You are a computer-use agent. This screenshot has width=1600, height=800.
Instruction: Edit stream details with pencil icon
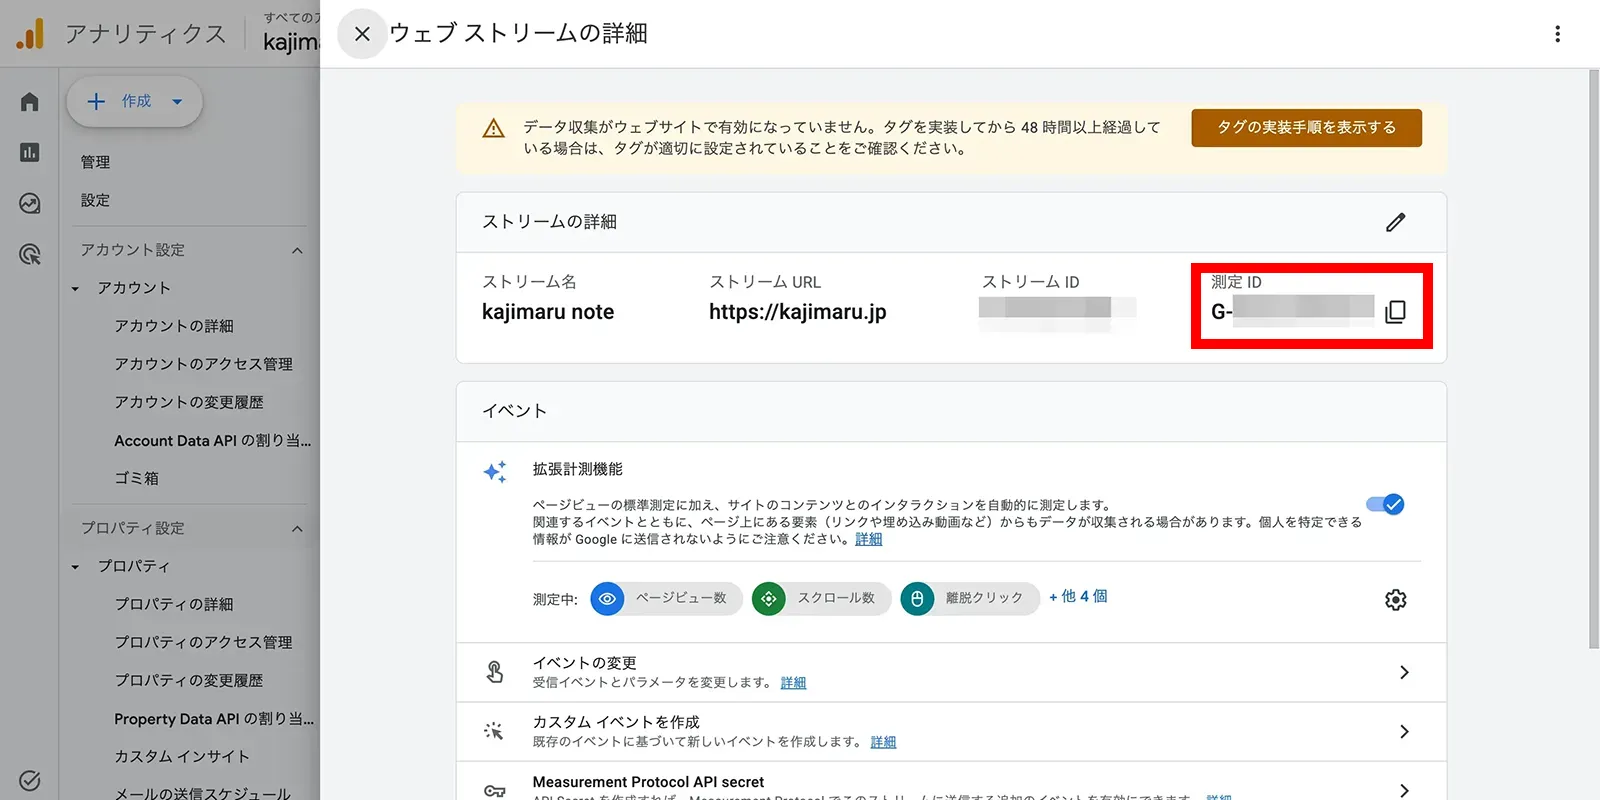(x=1396, y=222)
